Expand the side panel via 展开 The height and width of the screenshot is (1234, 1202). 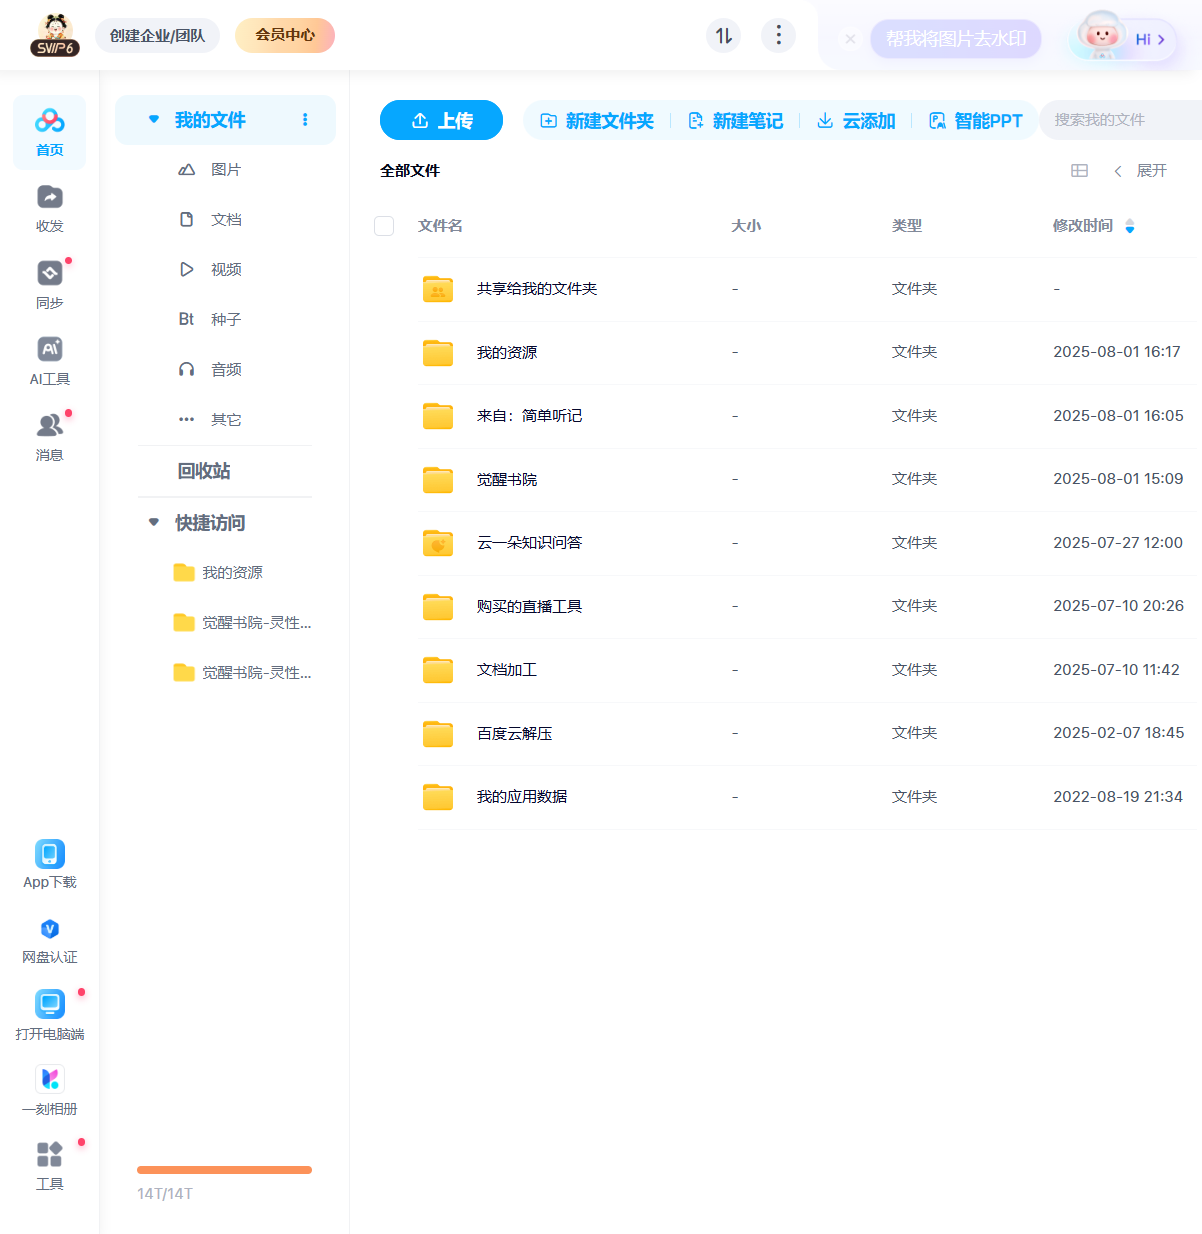click(x=1141, y=171)
